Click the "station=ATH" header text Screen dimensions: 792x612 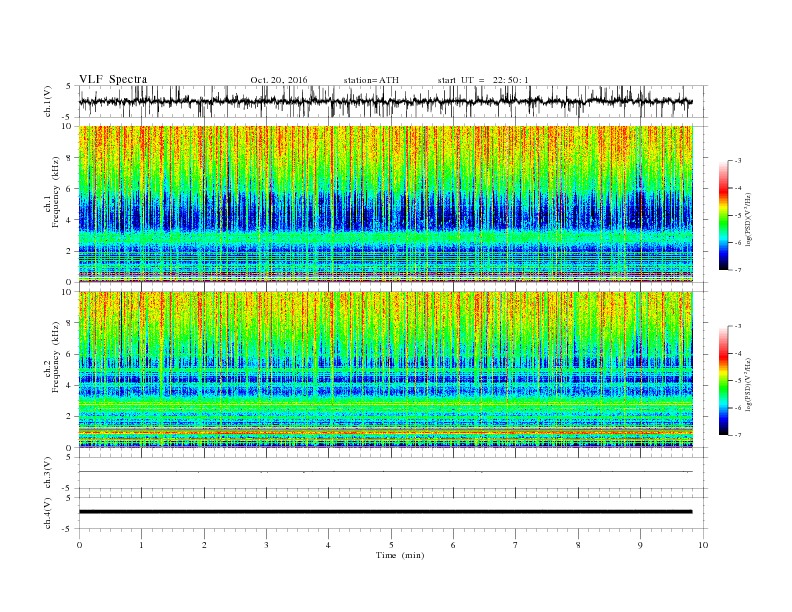371,80
